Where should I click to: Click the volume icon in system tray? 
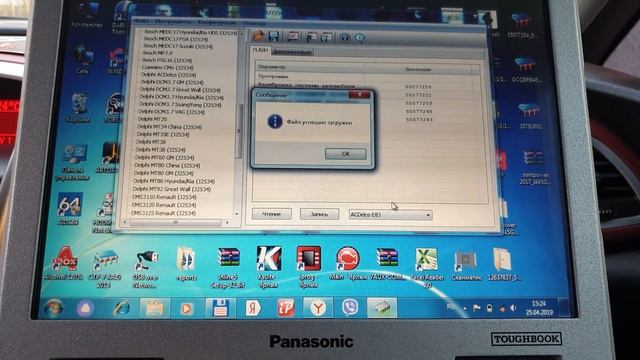[513, 308]
